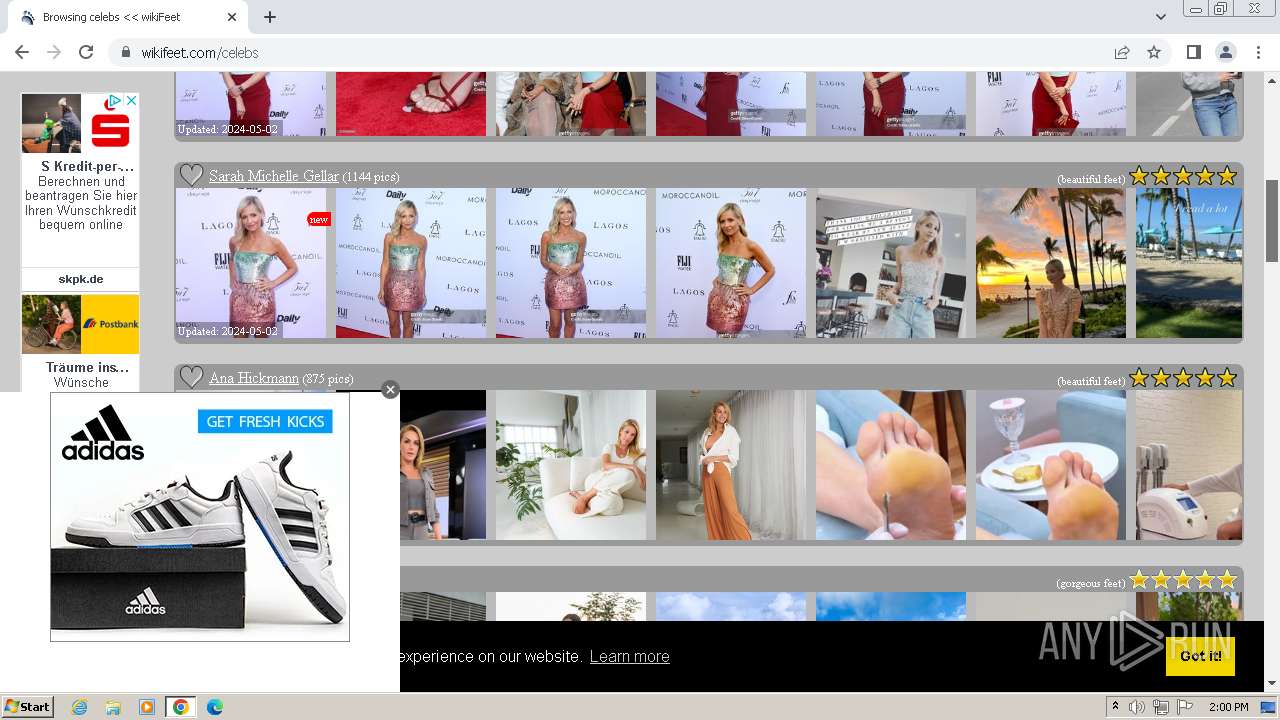The image size is (1280, 720).
Task: Rate Ana Hickmann third star
Action: (1183, 378)
